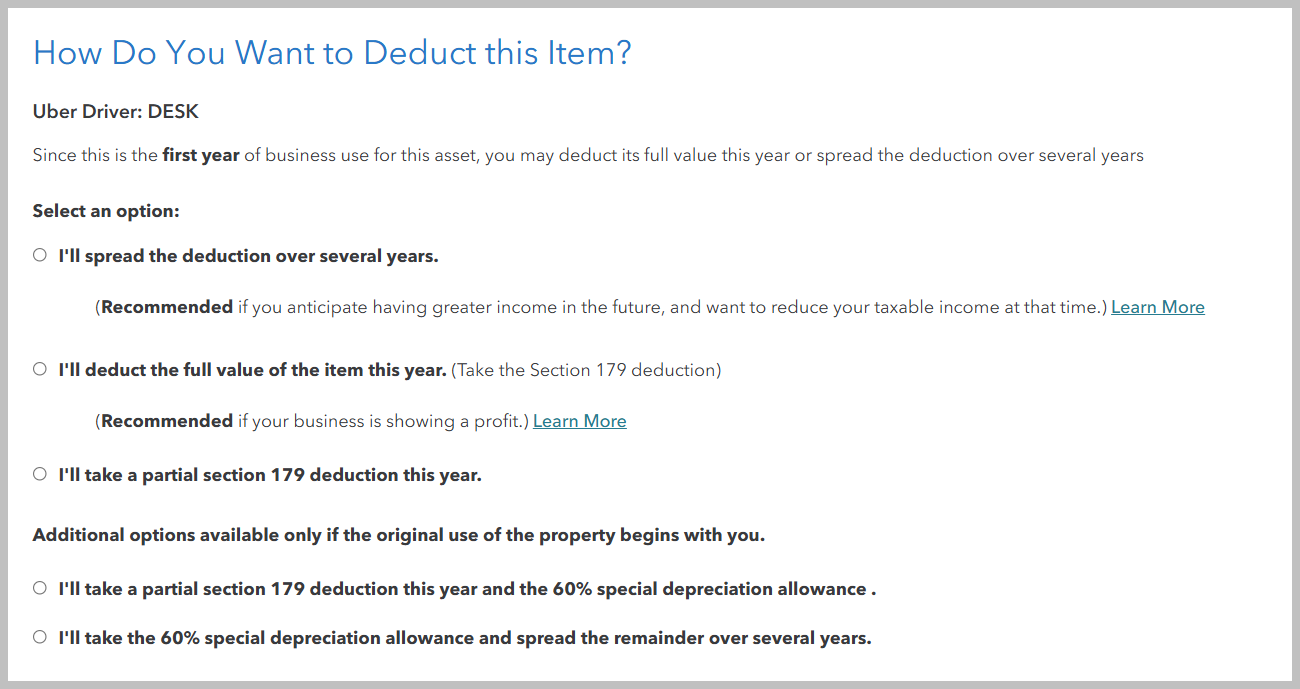This screenshot has height=689, width=1300.
Task: Select 60% special allowance and spread remainder radio button
Action: [40, 637]
